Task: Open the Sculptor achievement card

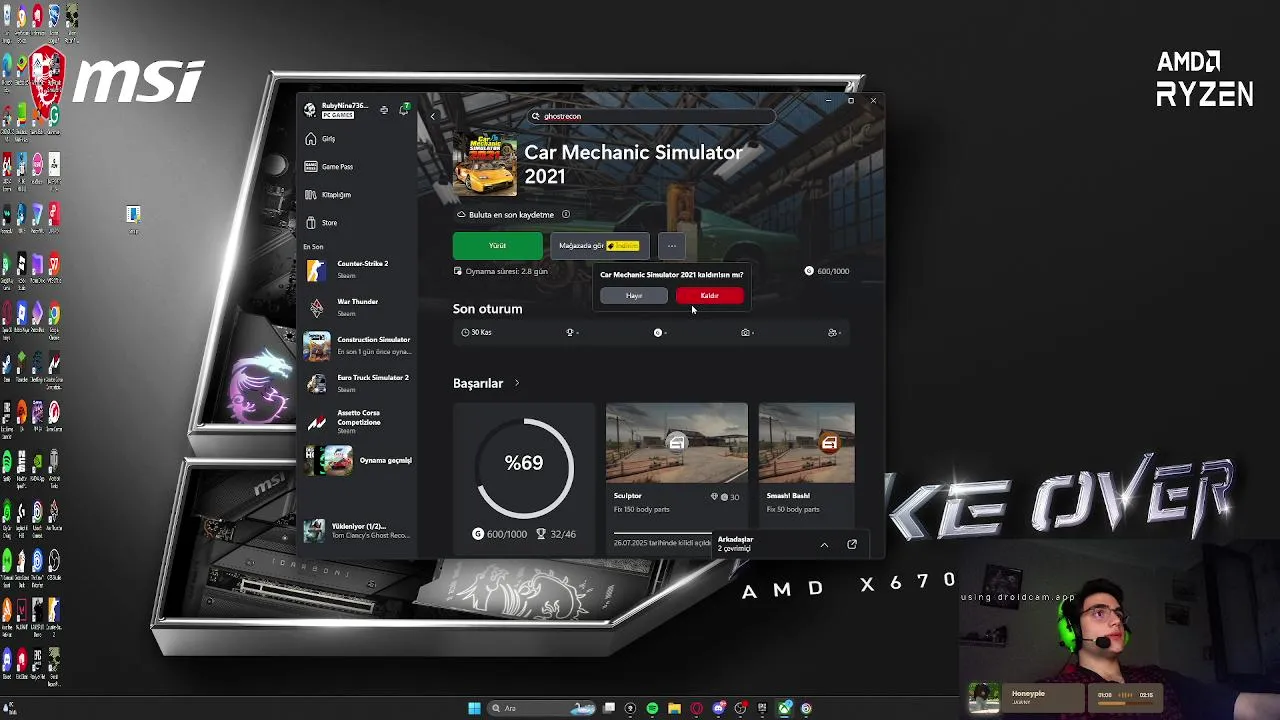Action: (x=676, y=478)
